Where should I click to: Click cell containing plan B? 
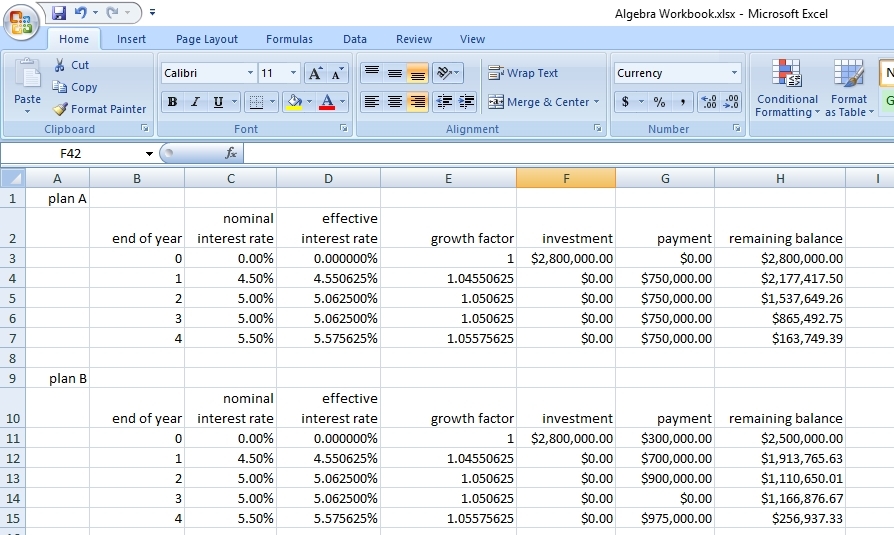click(58, 378)
